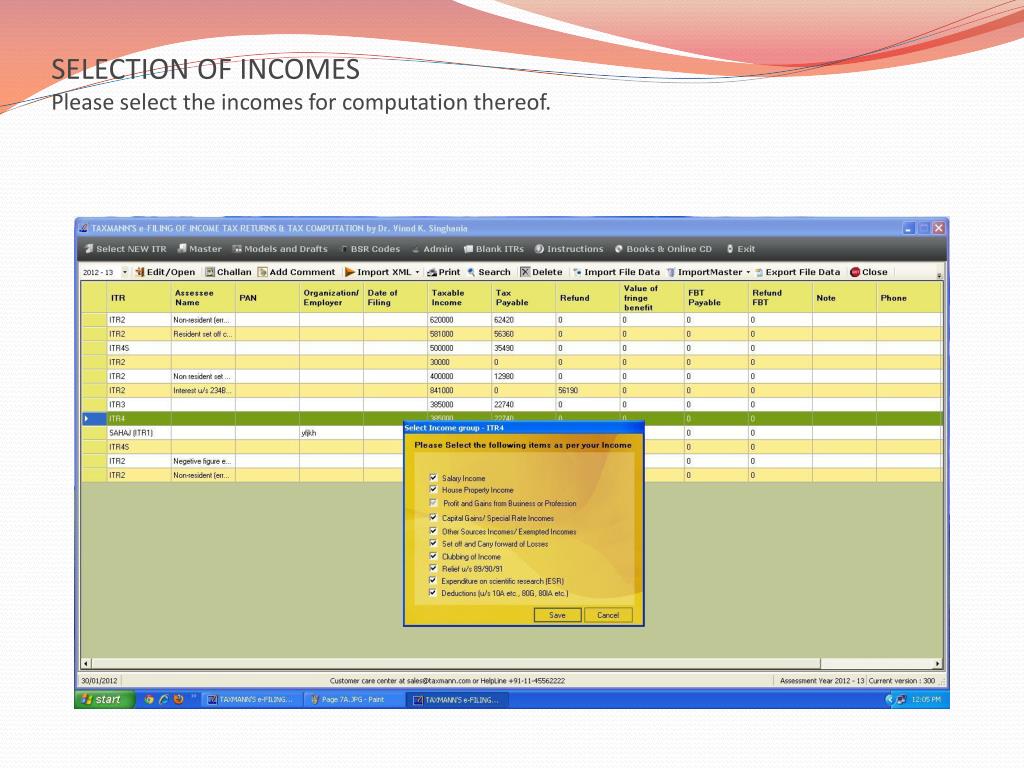Click the Select NEW ITR icon
This screenshot has width=1024, height=768.
(x=89, y=249)
